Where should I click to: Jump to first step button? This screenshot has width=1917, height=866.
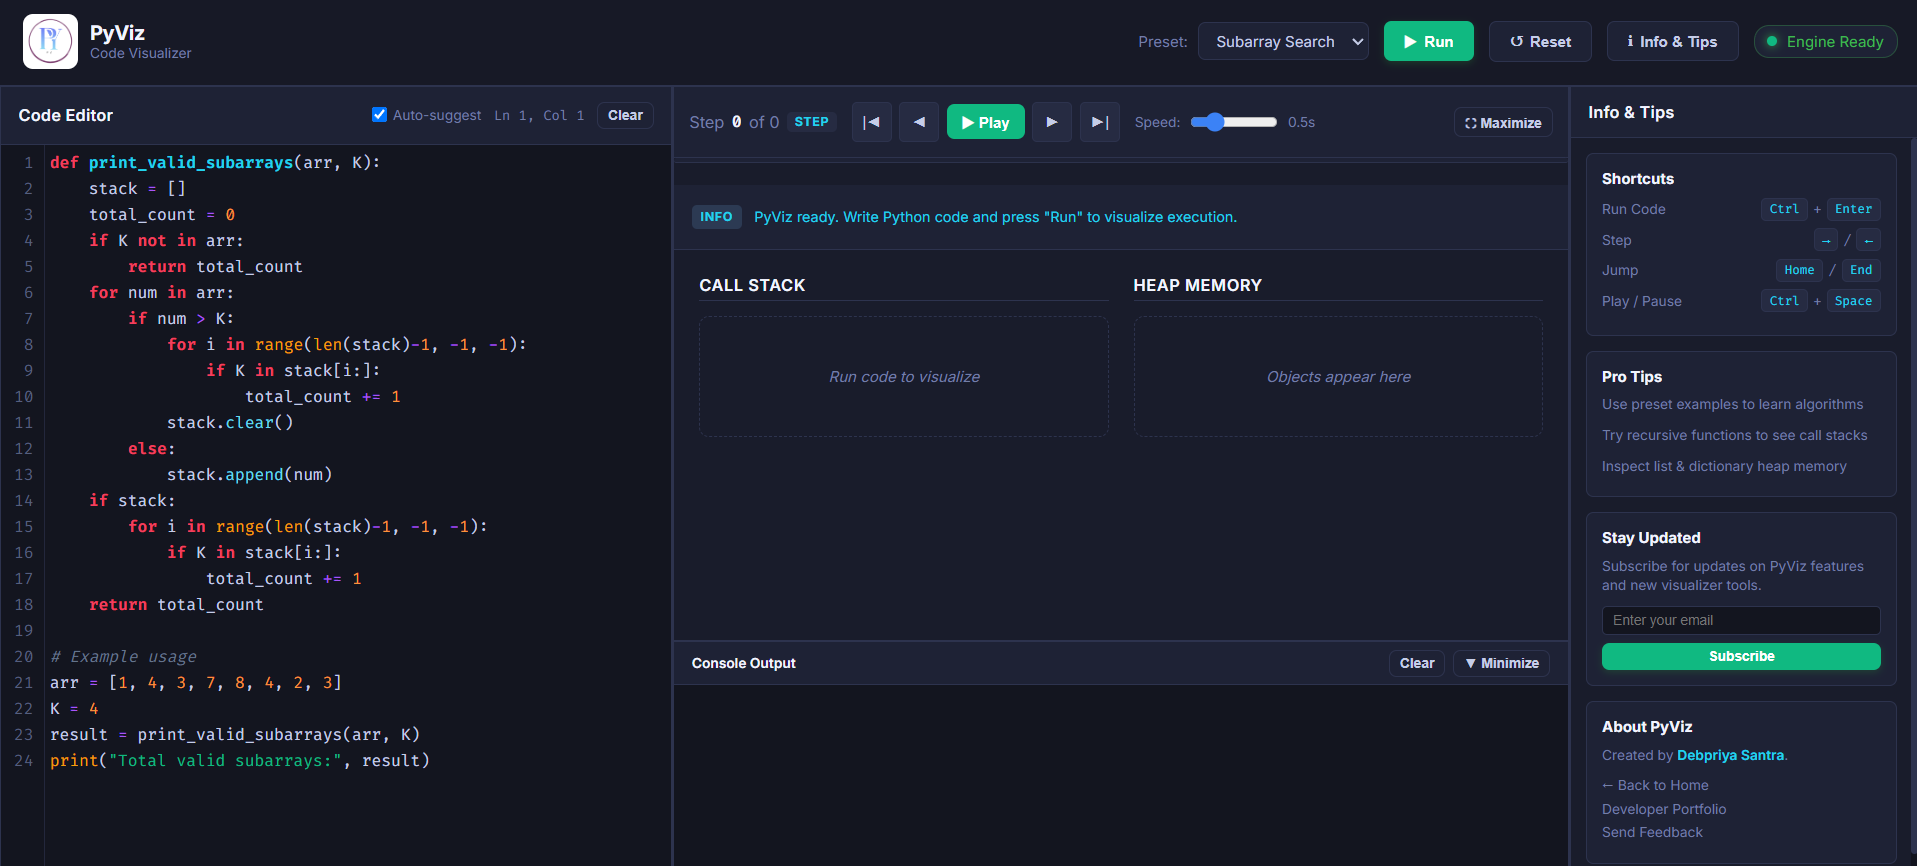871,122
